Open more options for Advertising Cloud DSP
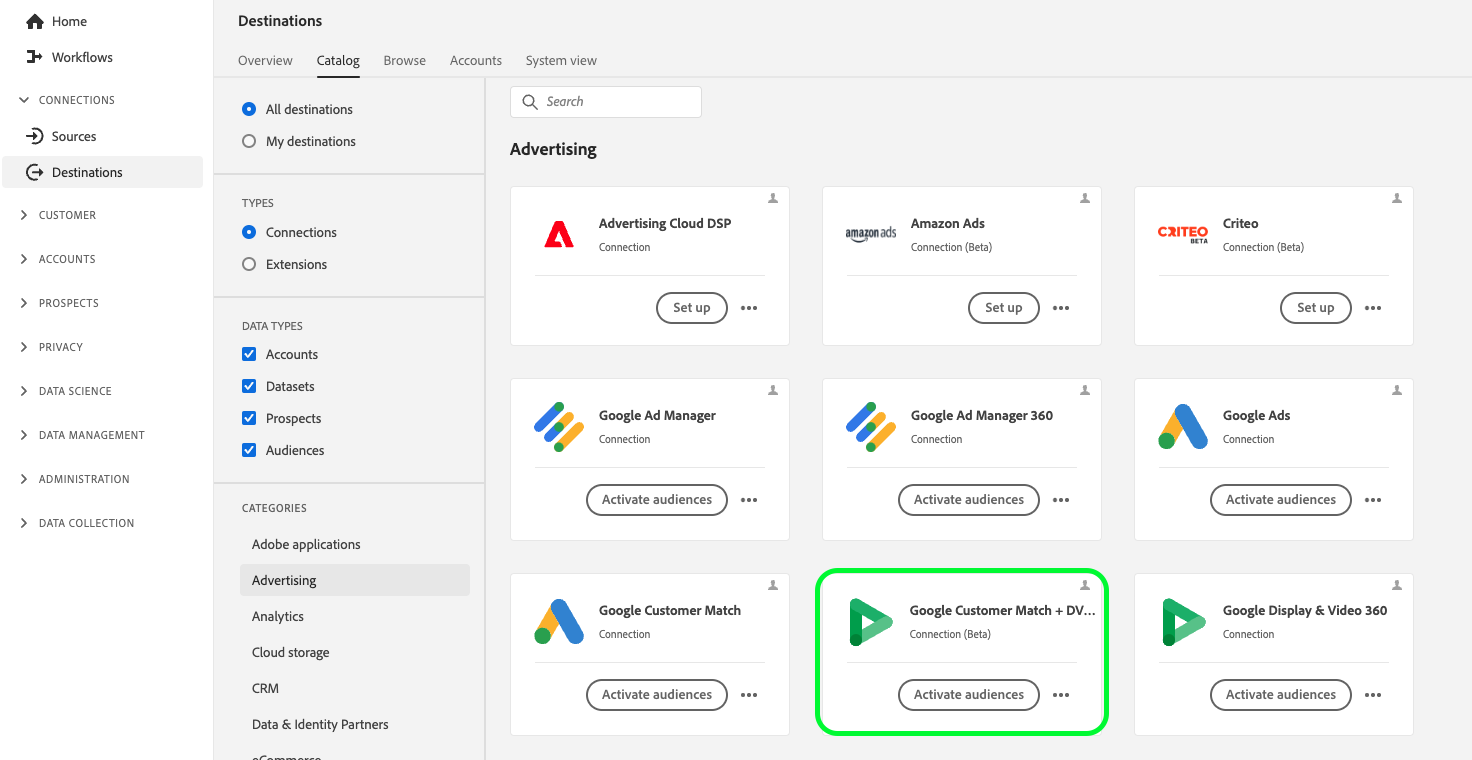 [x=749, y=308]
